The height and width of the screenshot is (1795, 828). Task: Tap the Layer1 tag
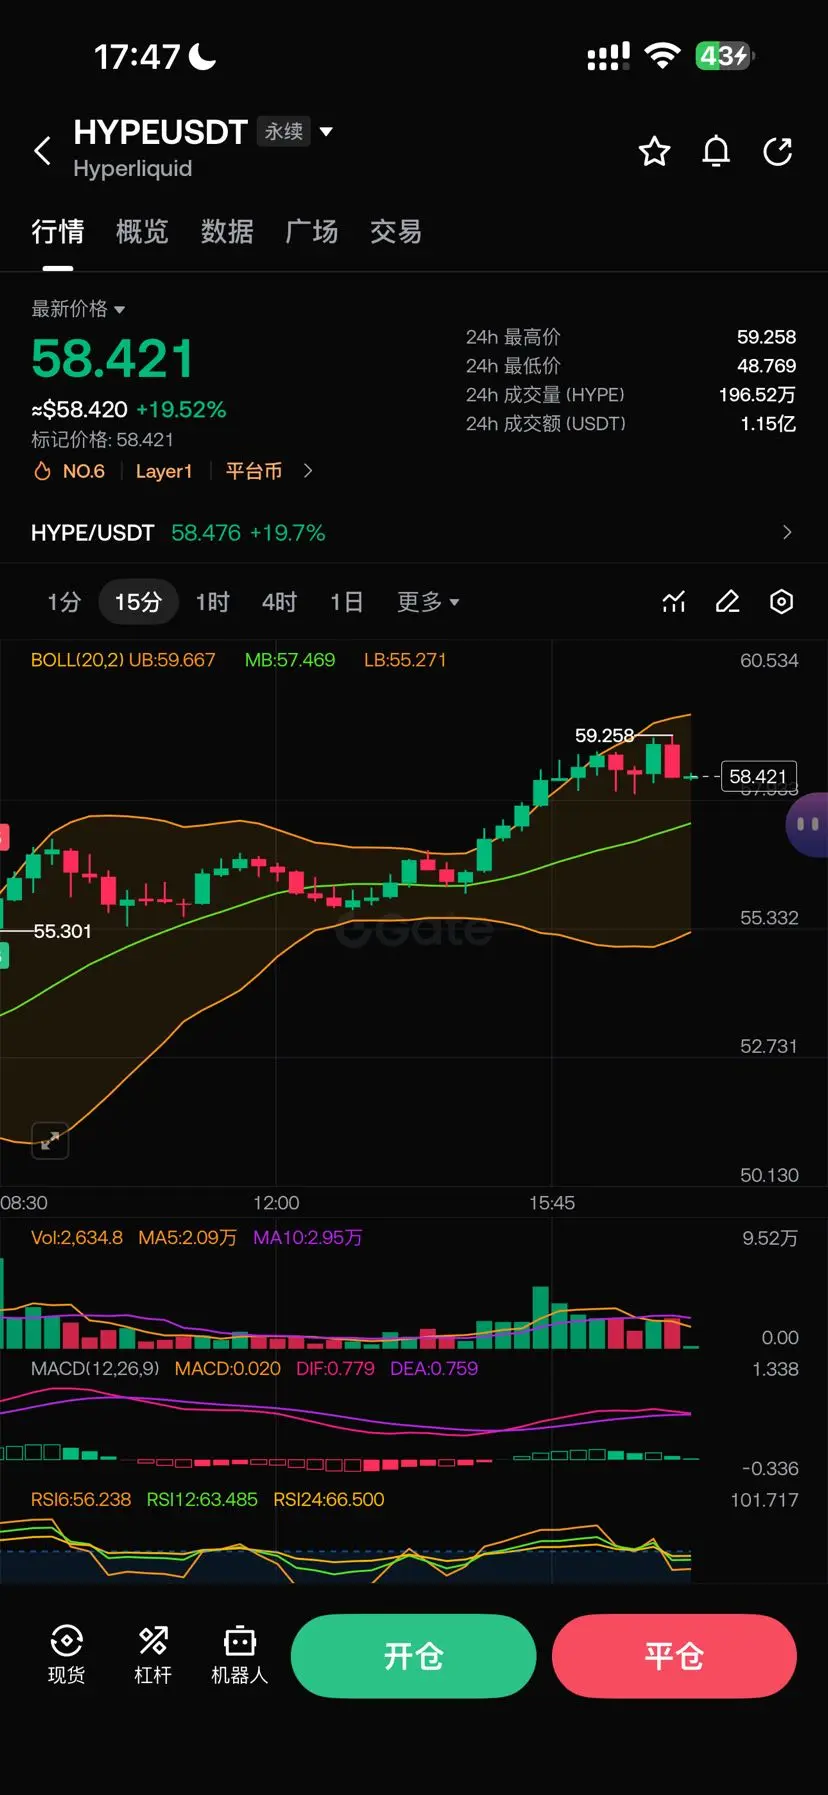[164, 471]
